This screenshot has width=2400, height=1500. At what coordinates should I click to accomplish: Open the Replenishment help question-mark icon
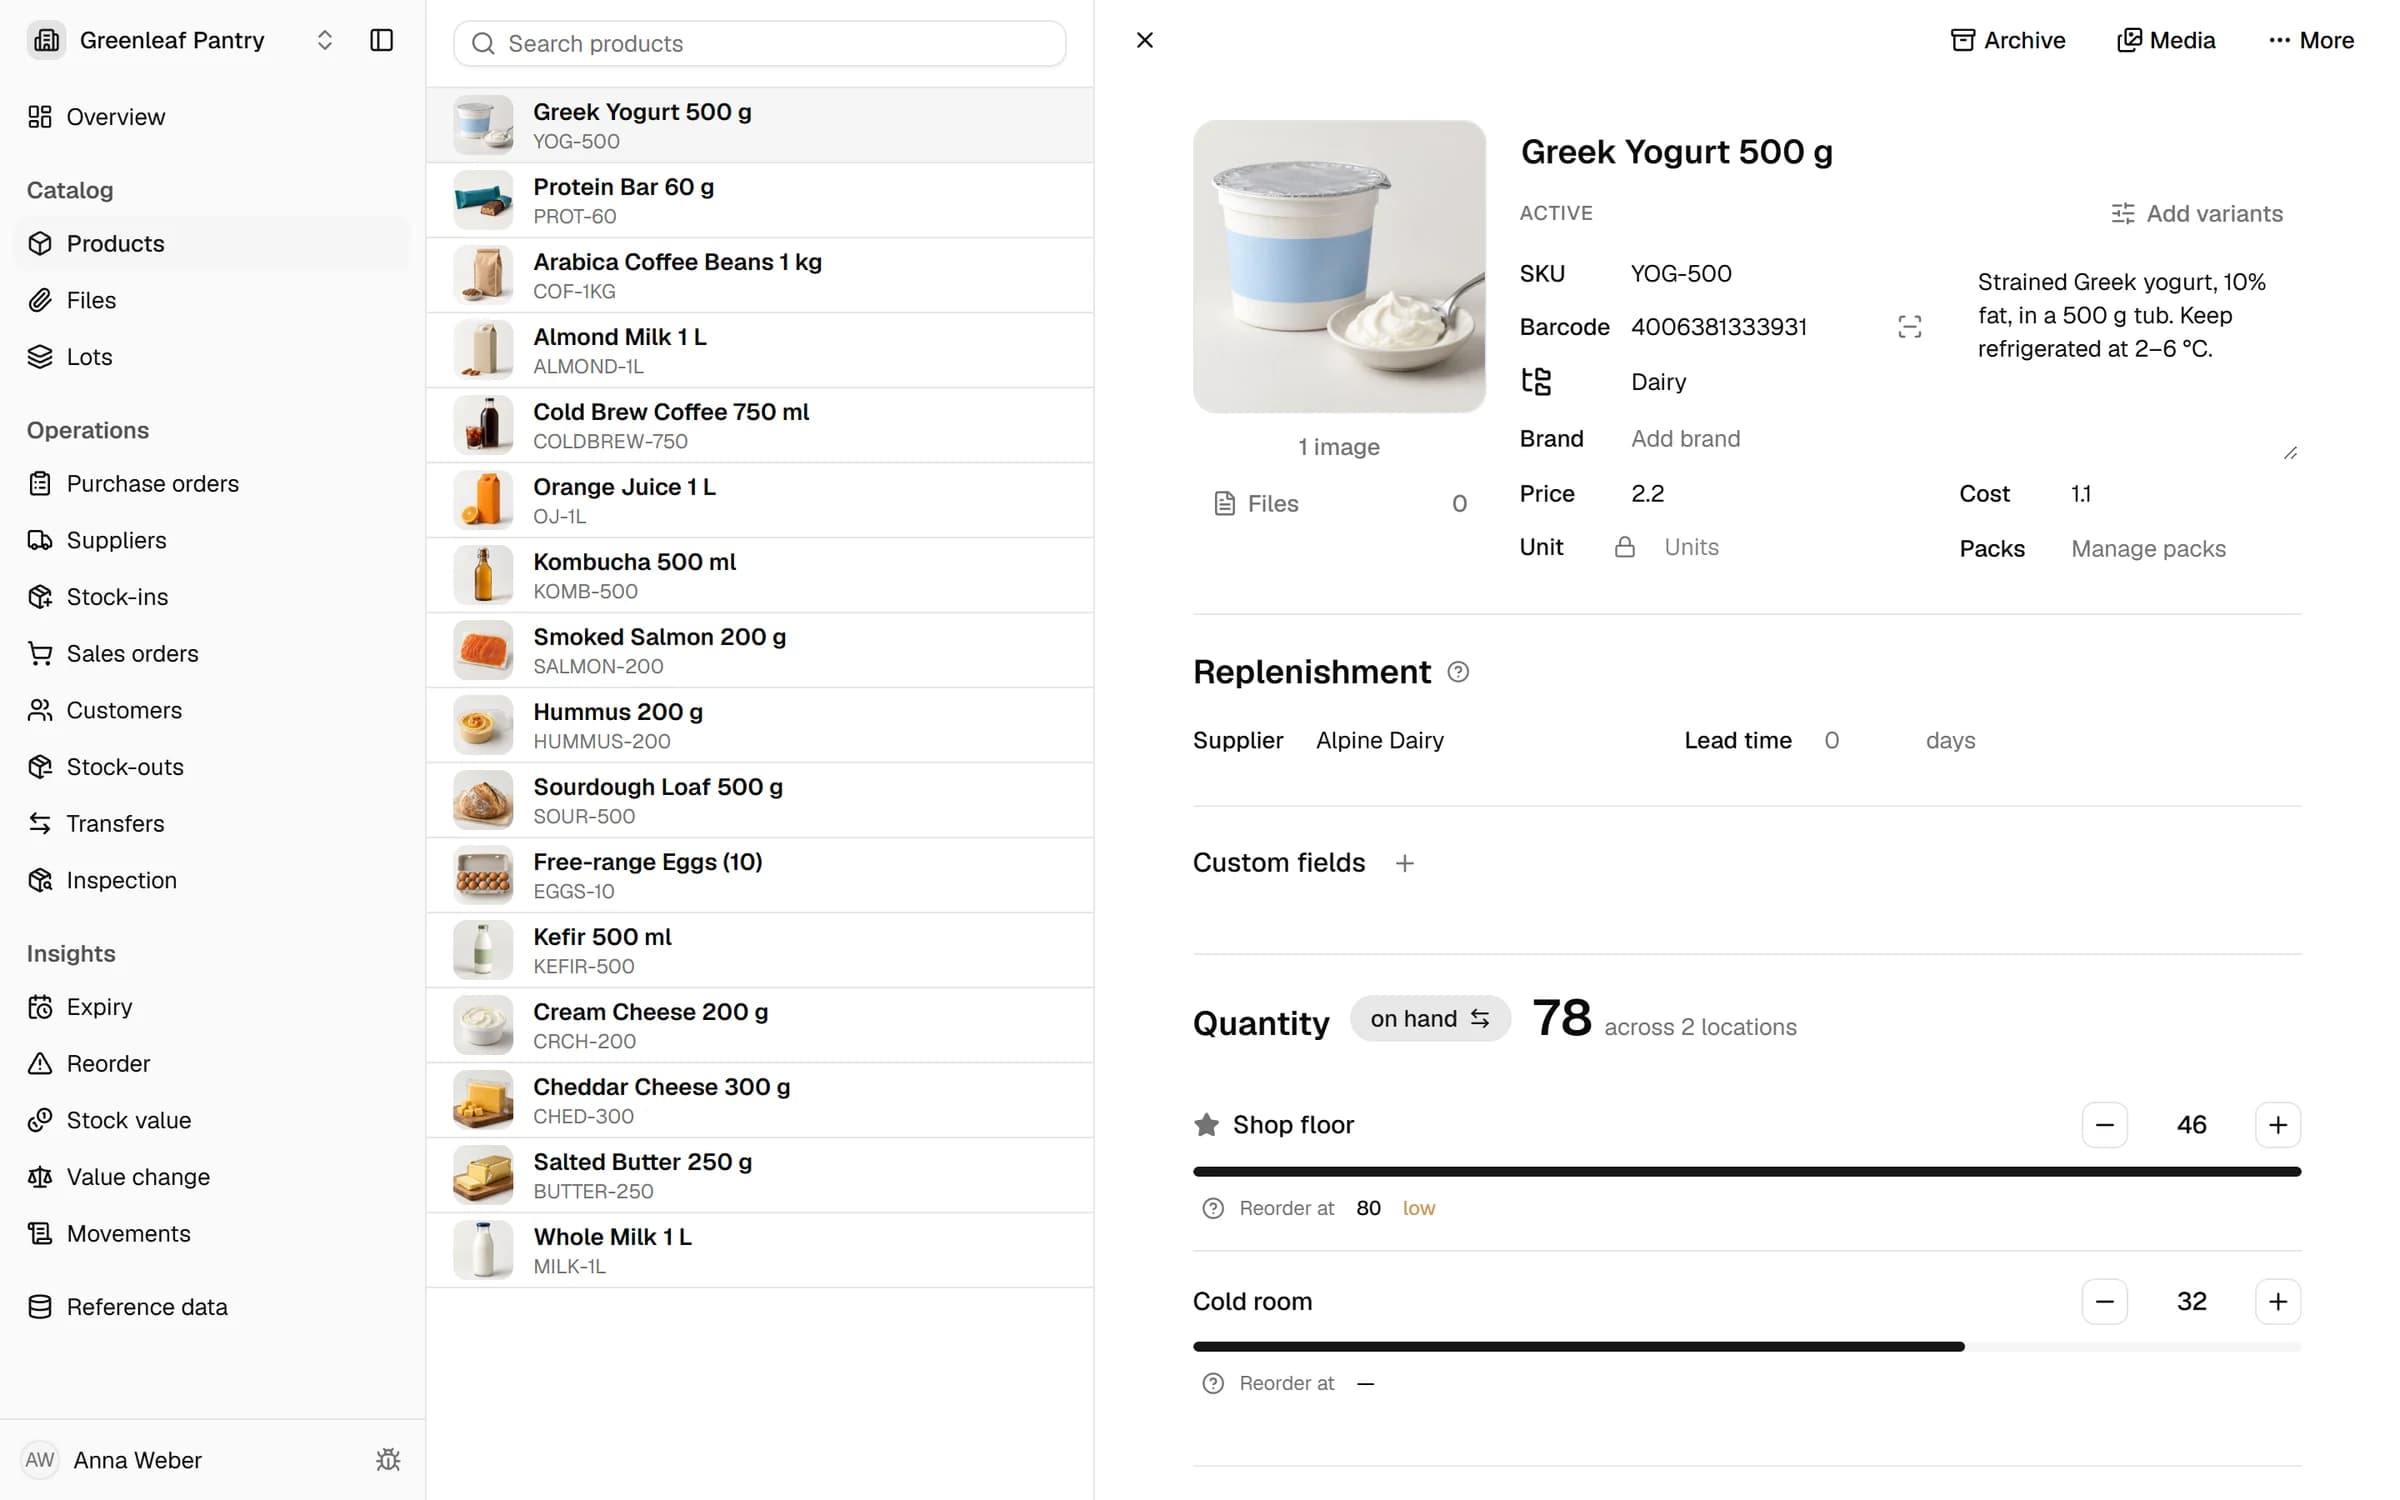tap(1458, 672)
